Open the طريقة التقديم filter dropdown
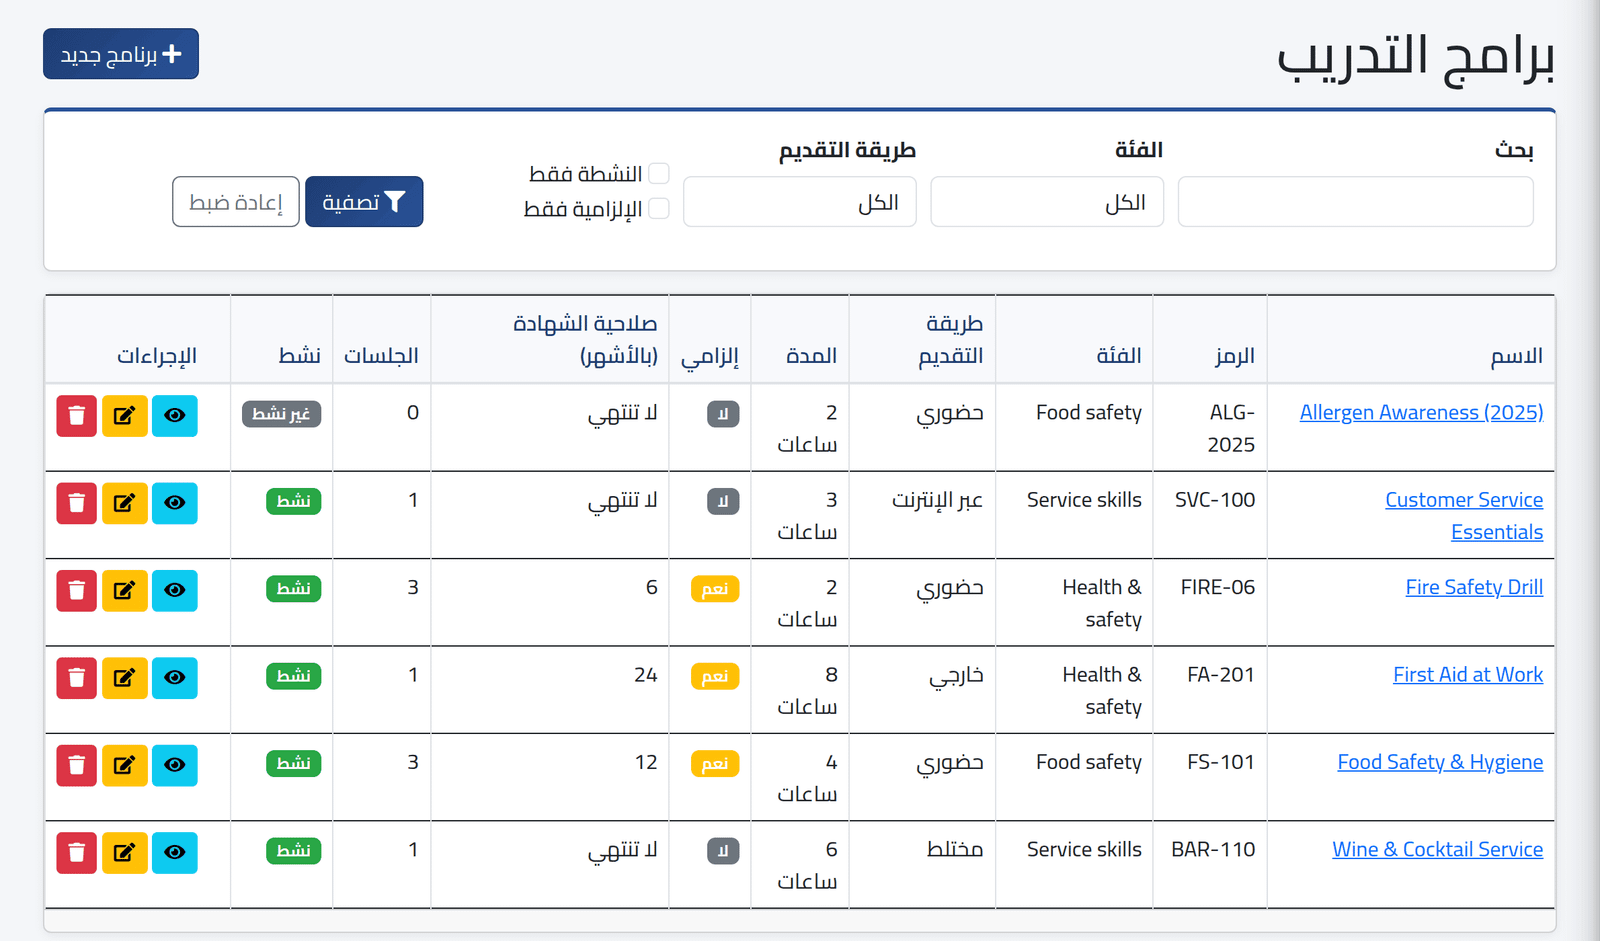 point(800,202)
